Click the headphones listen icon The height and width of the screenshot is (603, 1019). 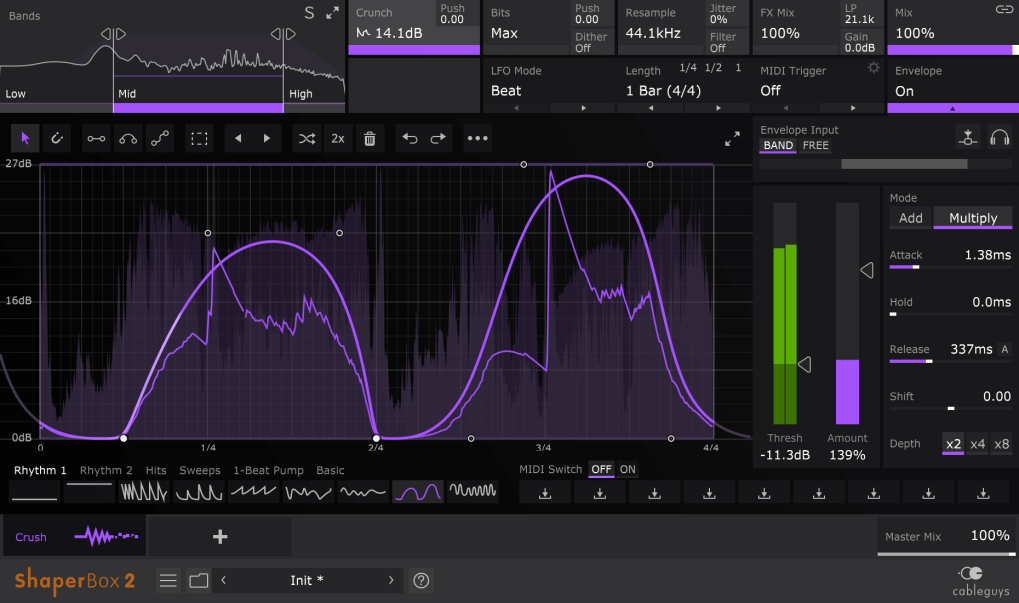pos(999,137)
